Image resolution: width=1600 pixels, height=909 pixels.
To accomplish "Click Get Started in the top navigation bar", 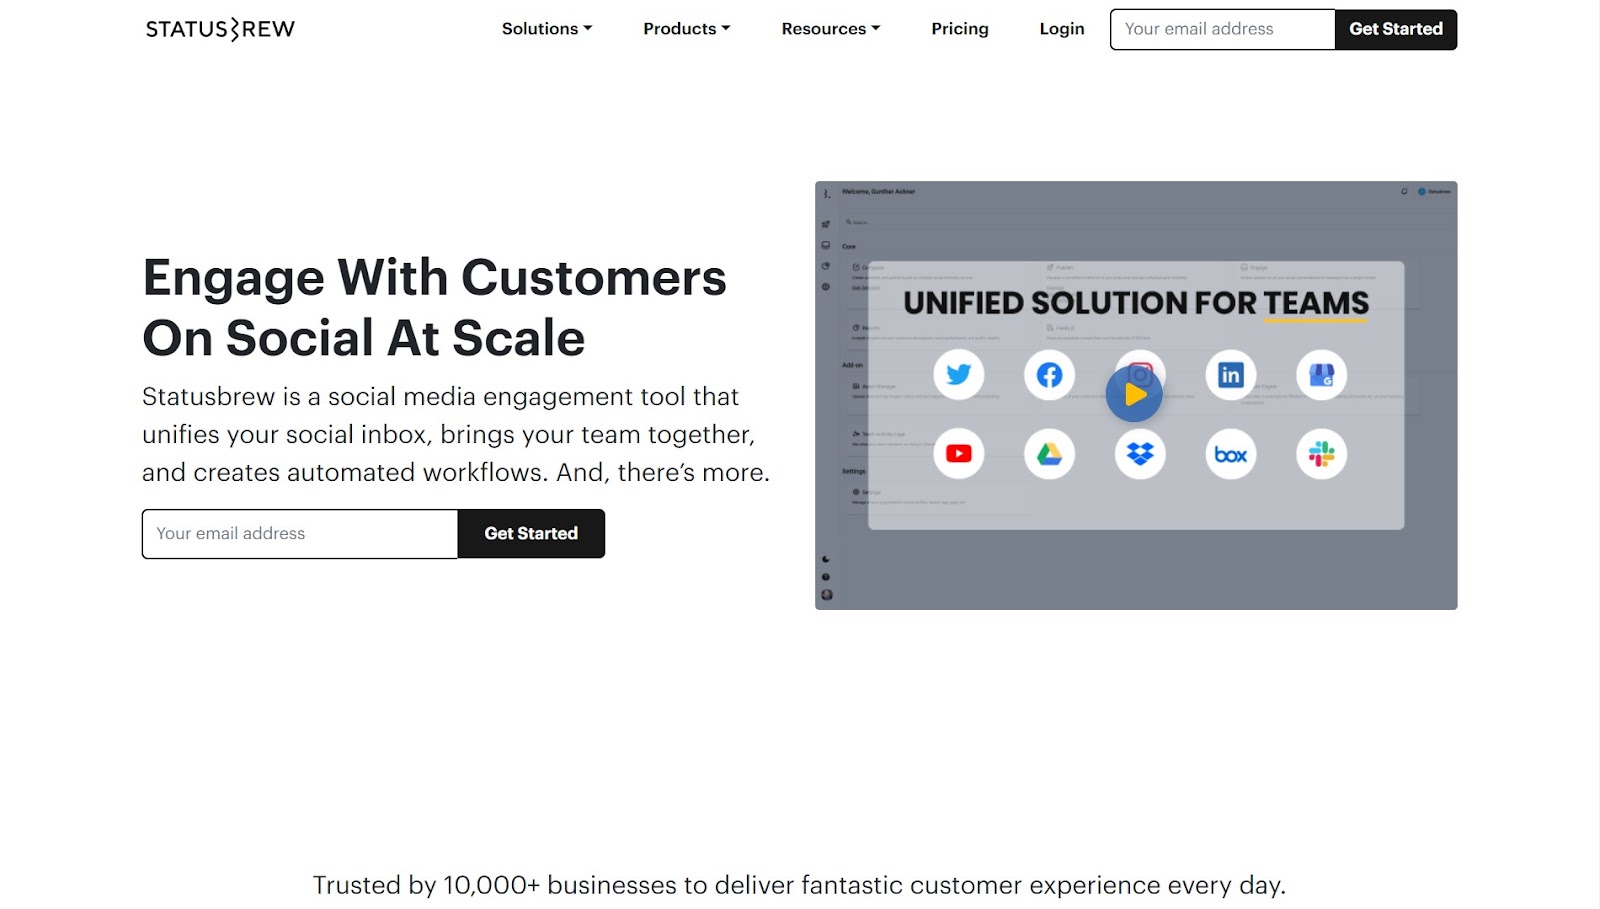I will pyautogui.click(x=1396, y=29).
